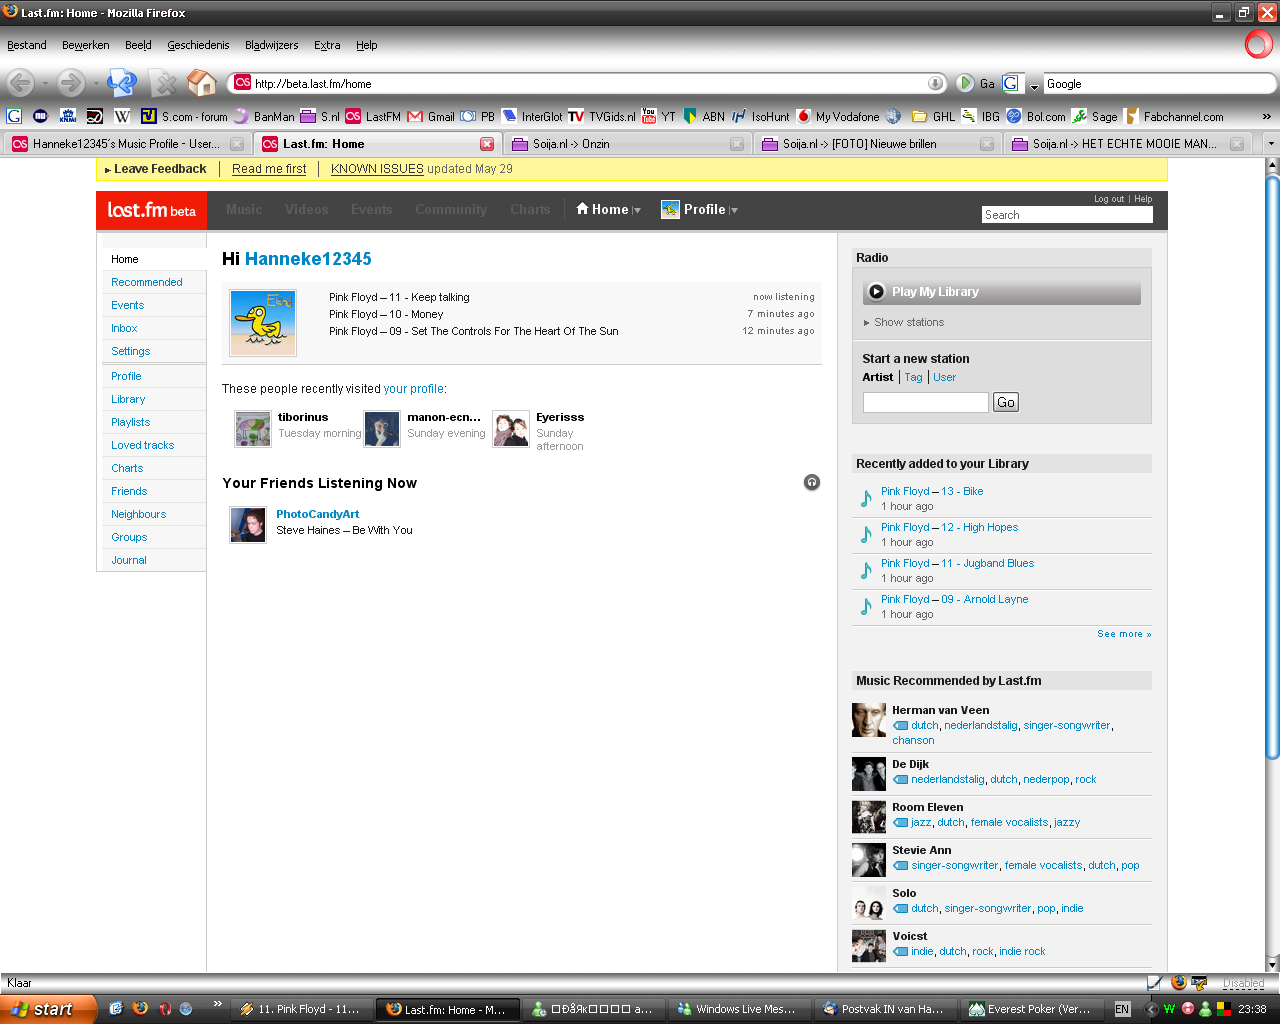Click the page vertical scrollbar
This screenshot has height=1024, width=1280.
[1272, 465]
